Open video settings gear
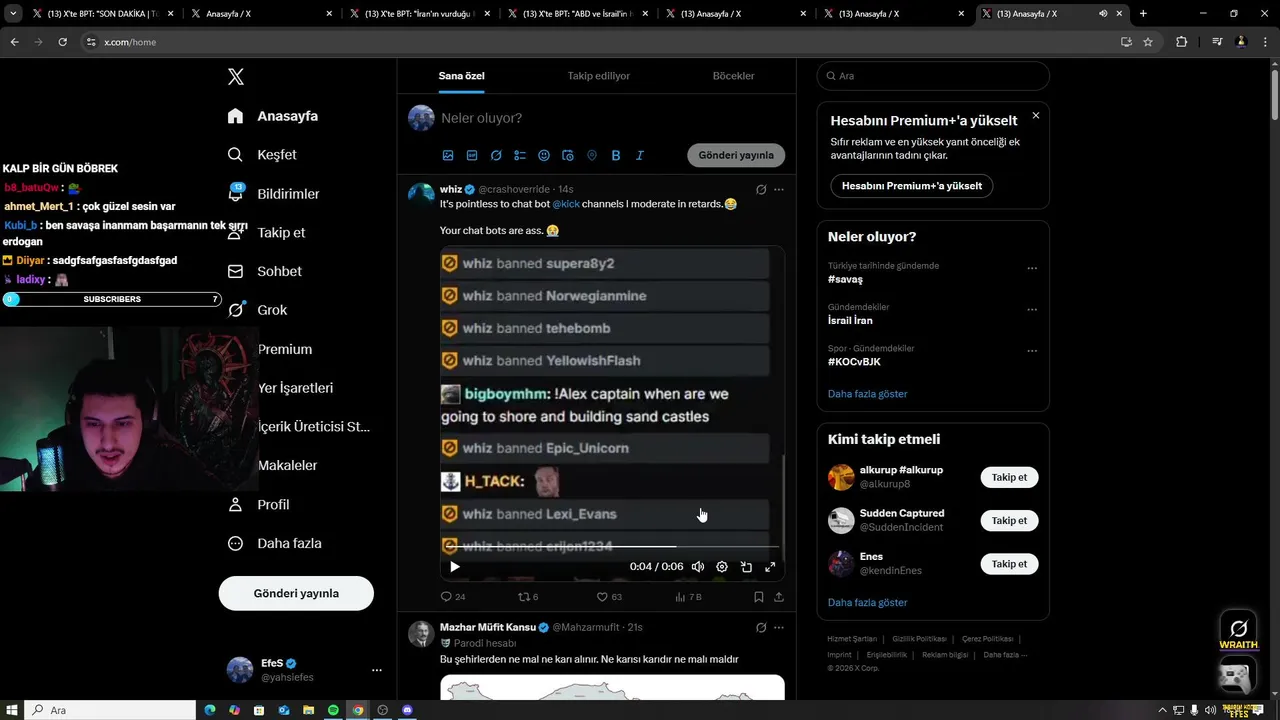Image resolution: width=1280 pixels, height=720 pixels. coord(722,567)
